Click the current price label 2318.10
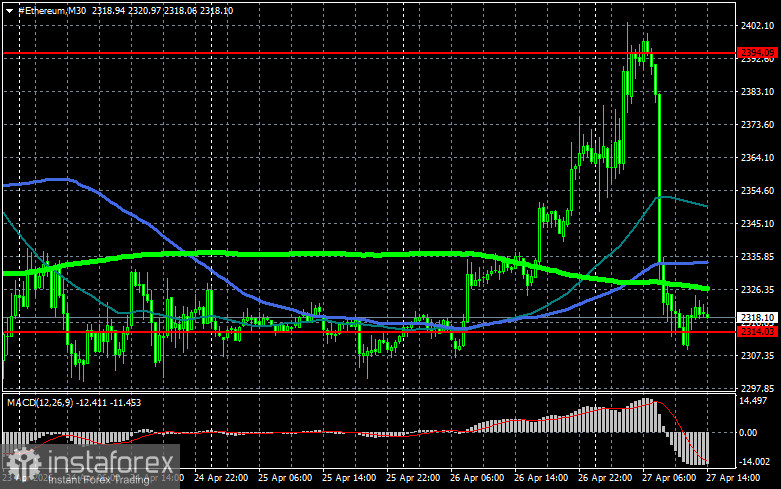The image size is (781, 489). (758, 317)
